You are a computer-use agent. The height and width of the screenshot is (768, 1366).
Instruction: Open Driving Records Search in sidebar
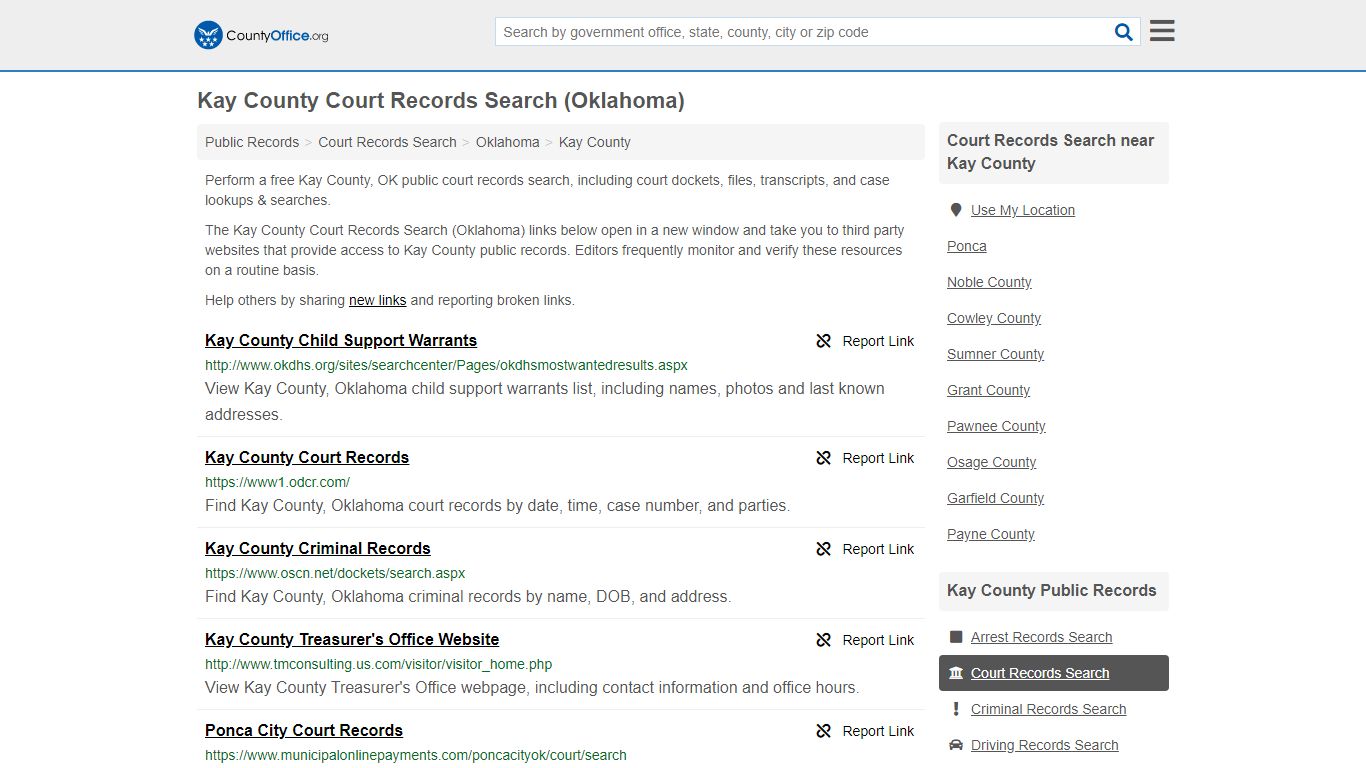tap(1044, 745)
